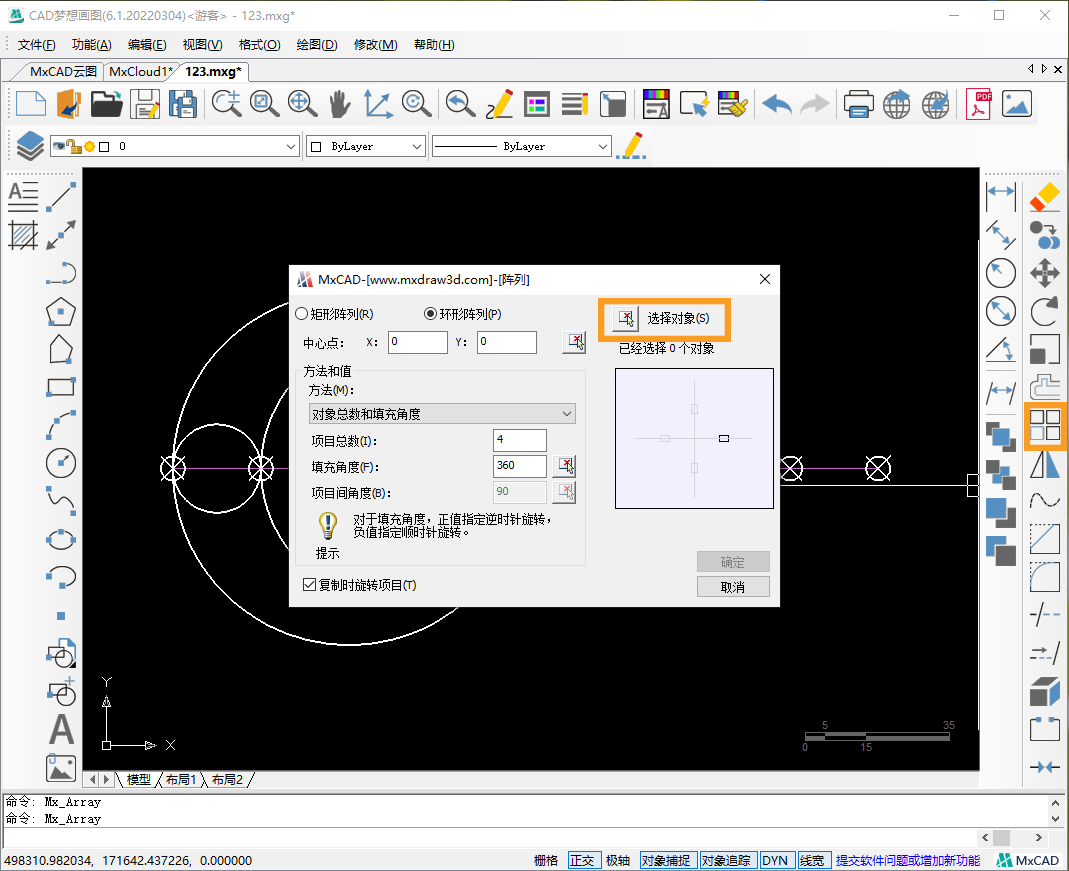This screenshot has width=1069, height=871.
Task: Click the Export PDF icon
Action: click(x=977, y=104)
